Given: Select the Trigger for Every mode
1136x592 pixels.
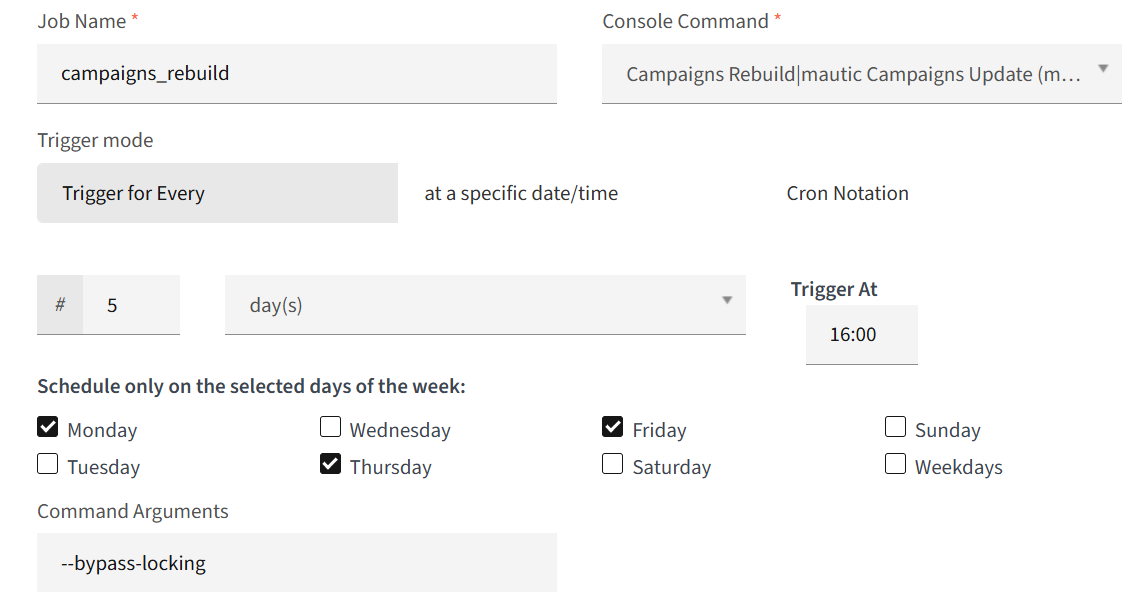Looking at the screenshot, I should coord(217,193).
